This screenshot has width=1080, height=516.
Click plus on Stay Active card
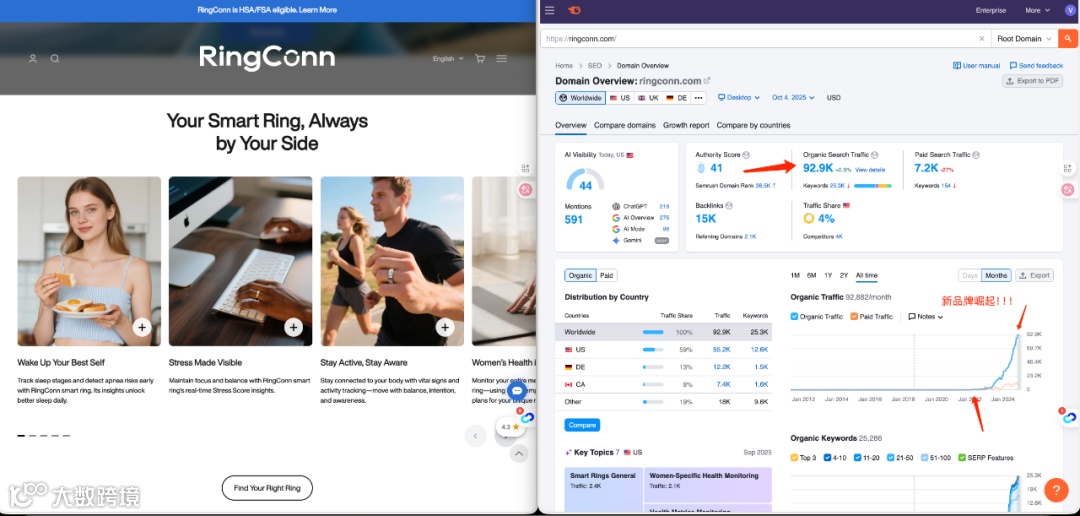pyautogui.click(x=445, y=327)
